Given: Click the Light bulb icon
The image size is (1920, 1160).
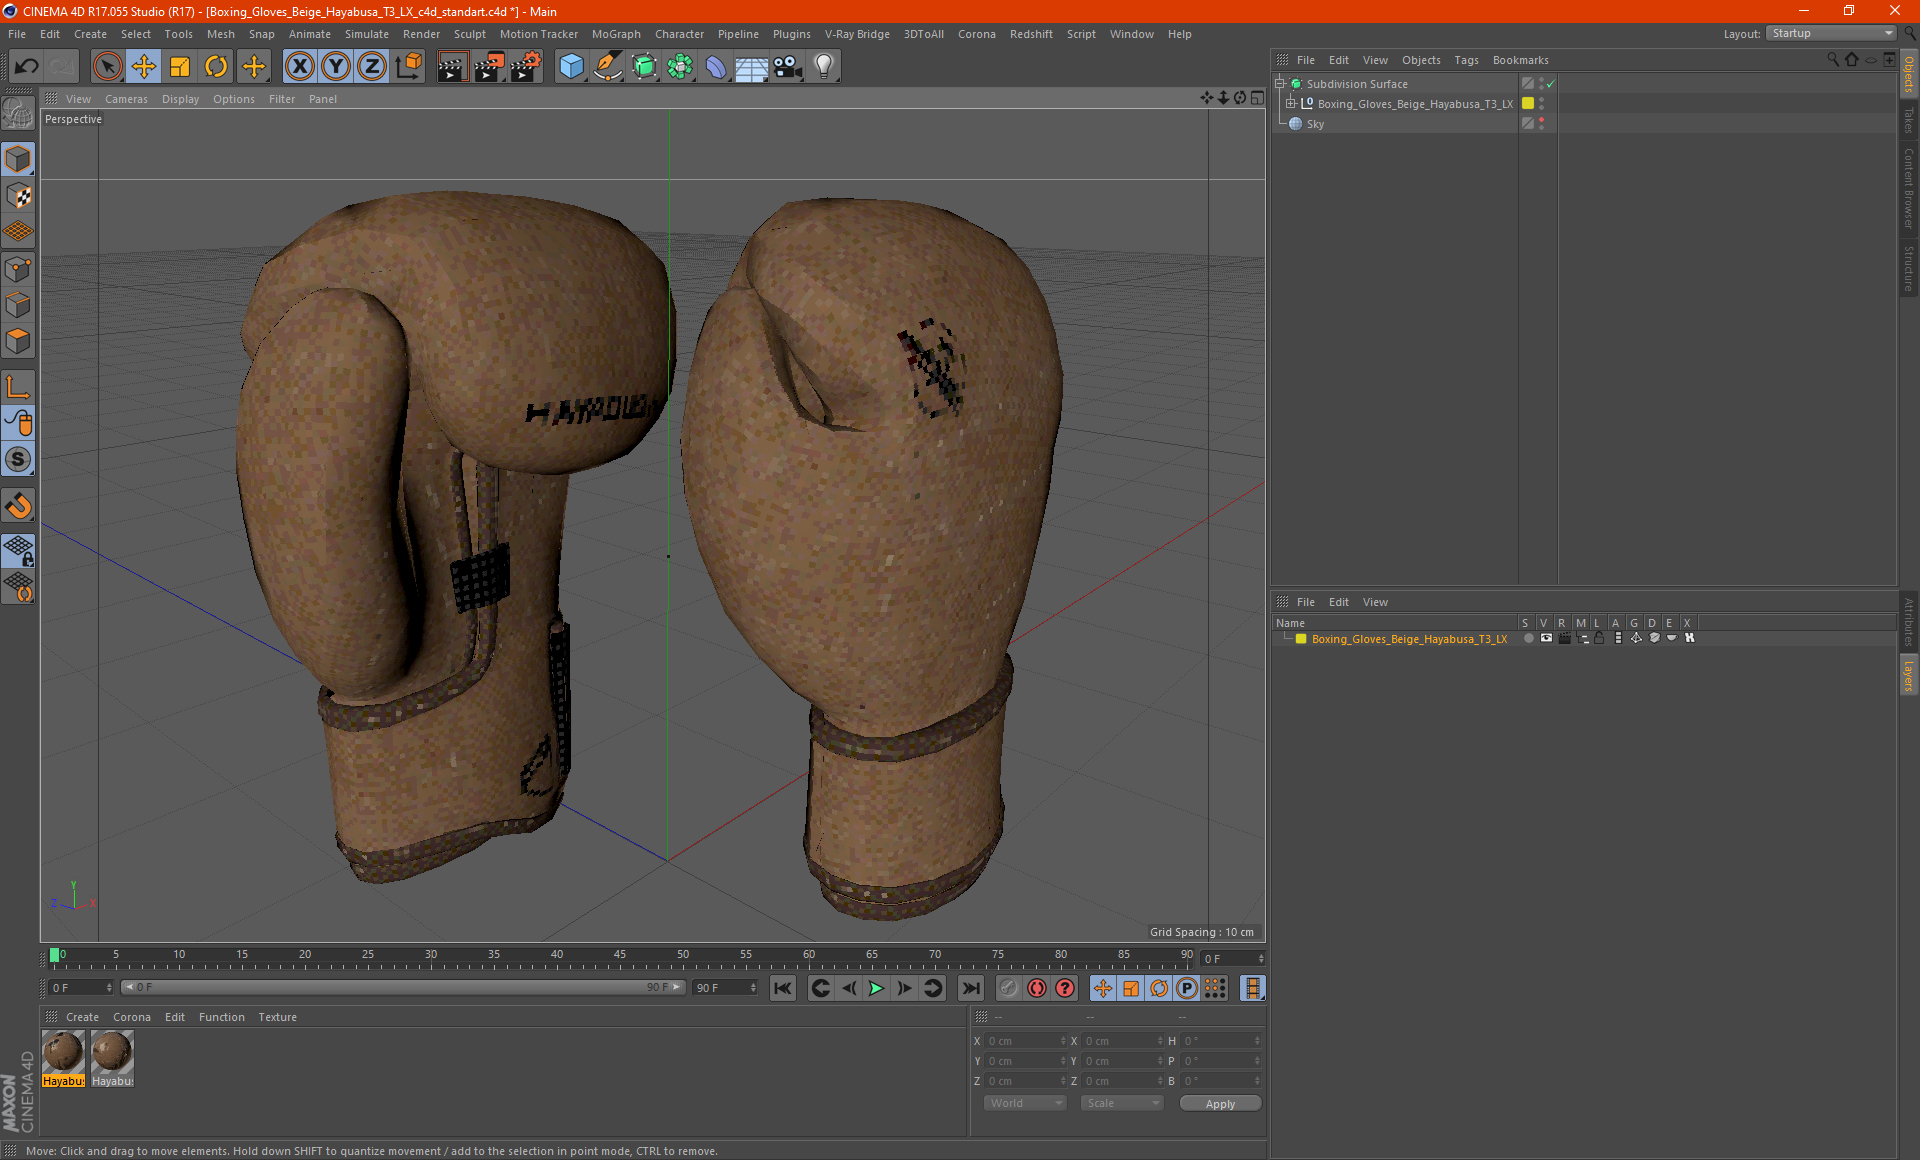Looking at the screenshot, I should [x=823, y=67].
